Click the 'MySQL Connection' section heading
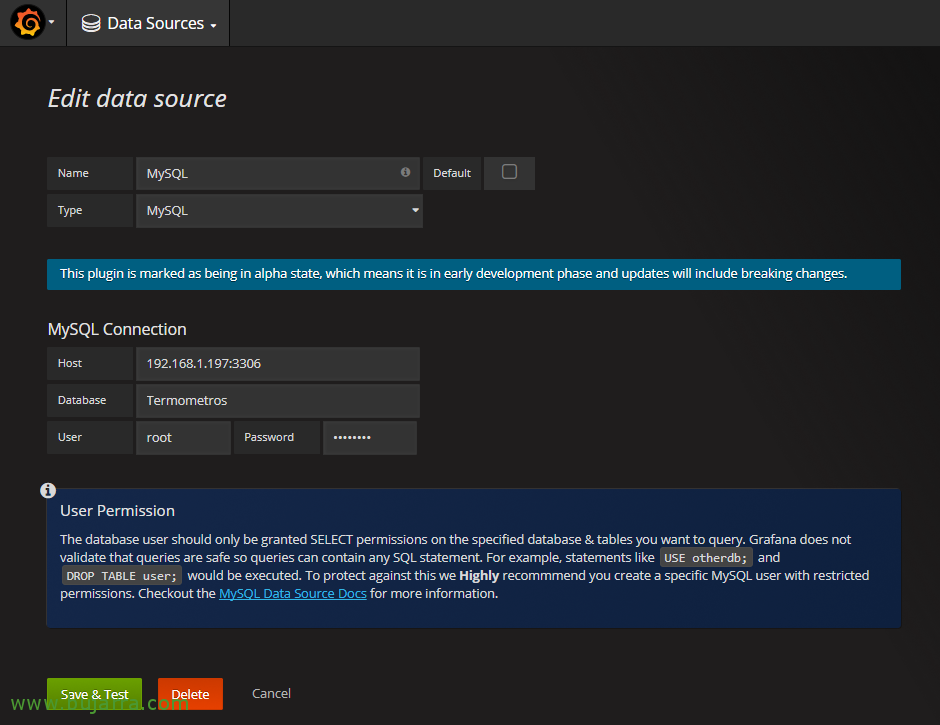This screenshot has width=940, height=725. pos(117,329)
